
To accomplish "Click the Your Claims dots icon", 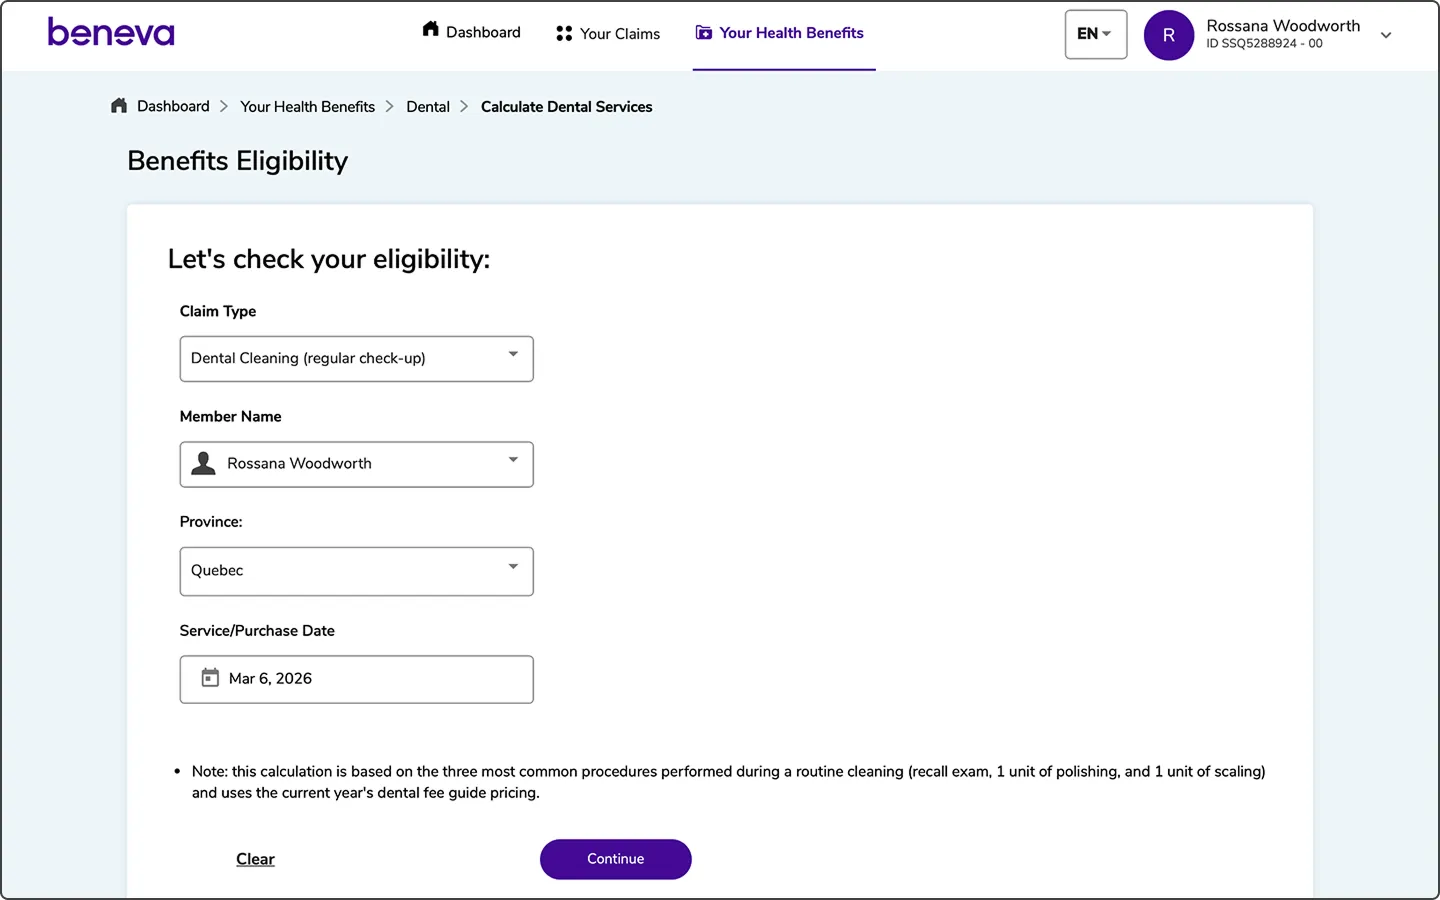I will (x=564, y=34).
